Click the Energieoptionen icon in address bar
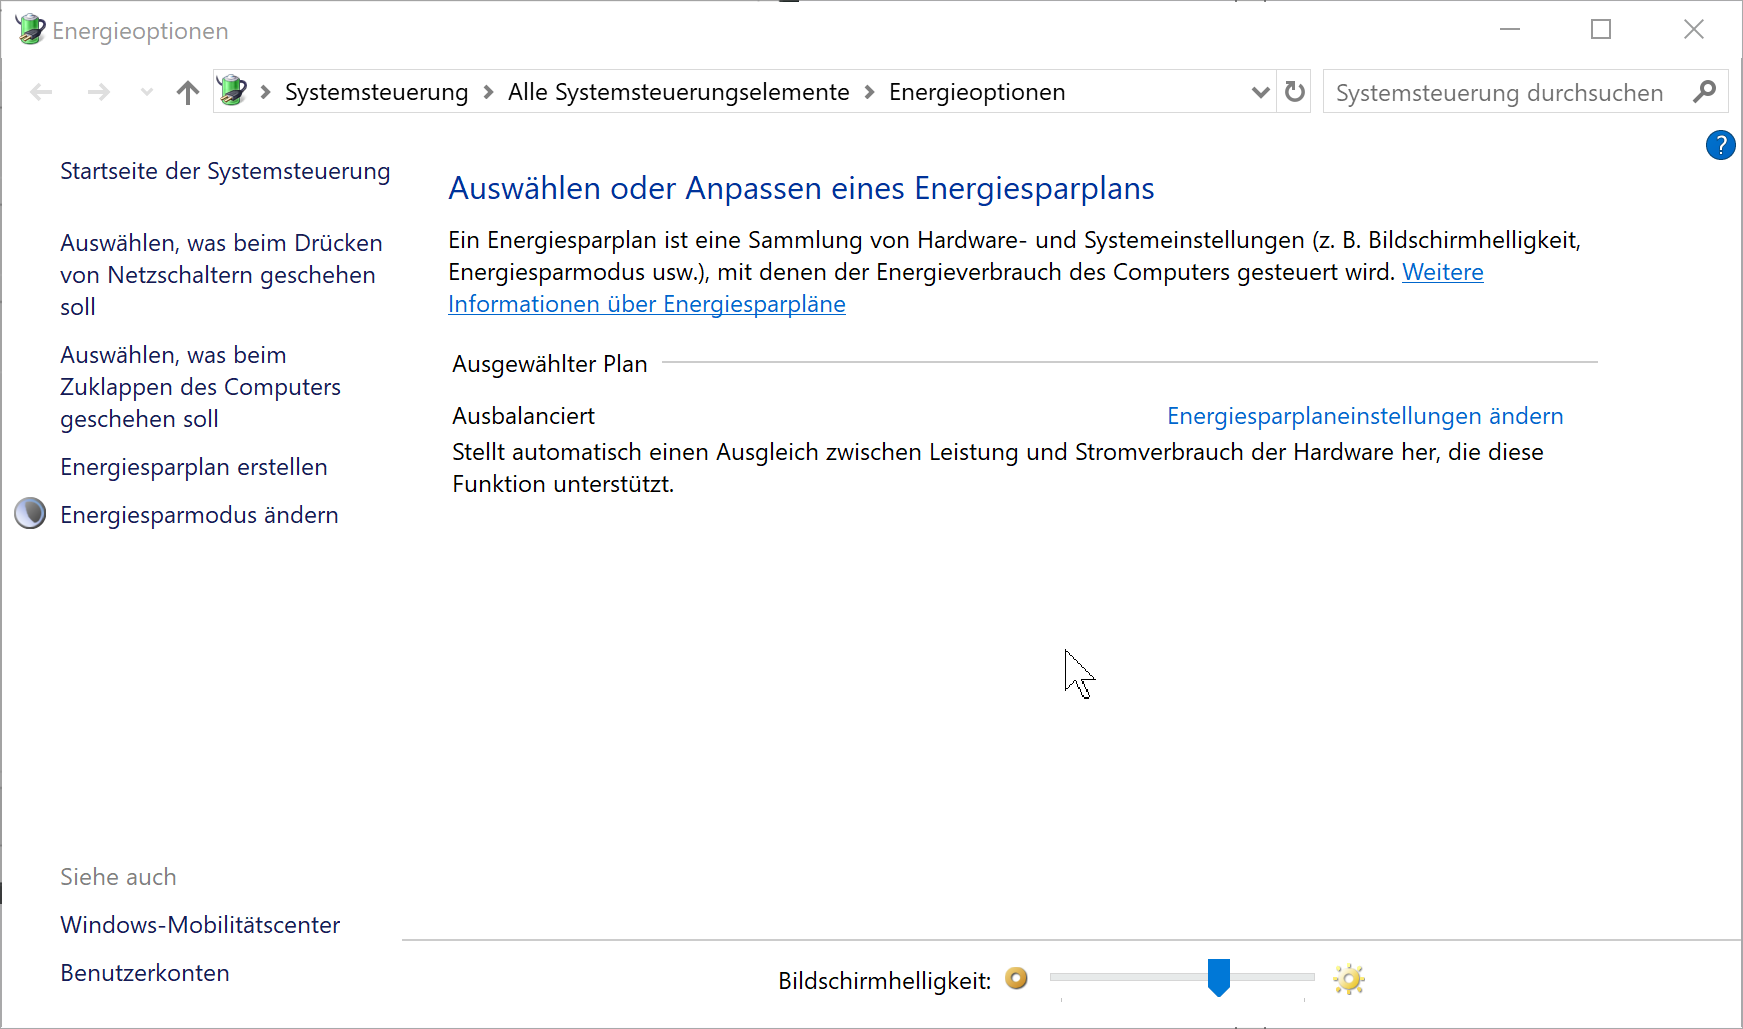 [232, 91]
